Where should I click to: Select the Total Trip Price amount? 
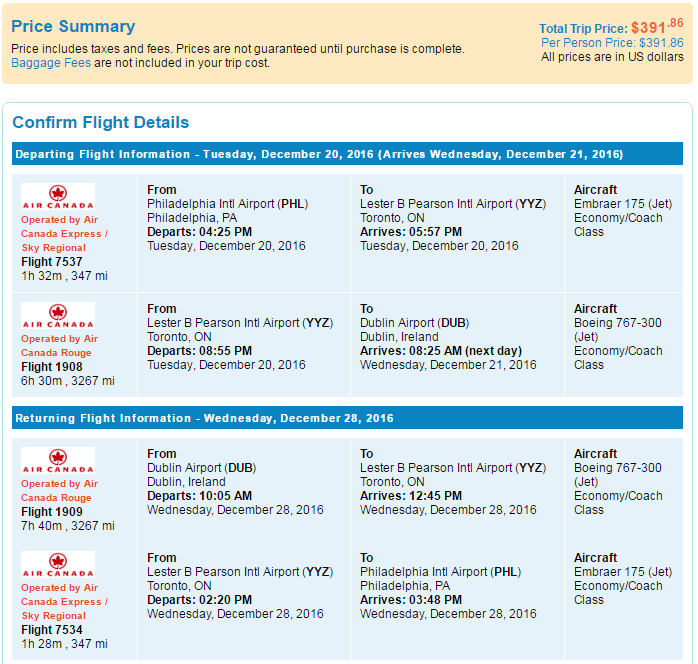point(657,27)
